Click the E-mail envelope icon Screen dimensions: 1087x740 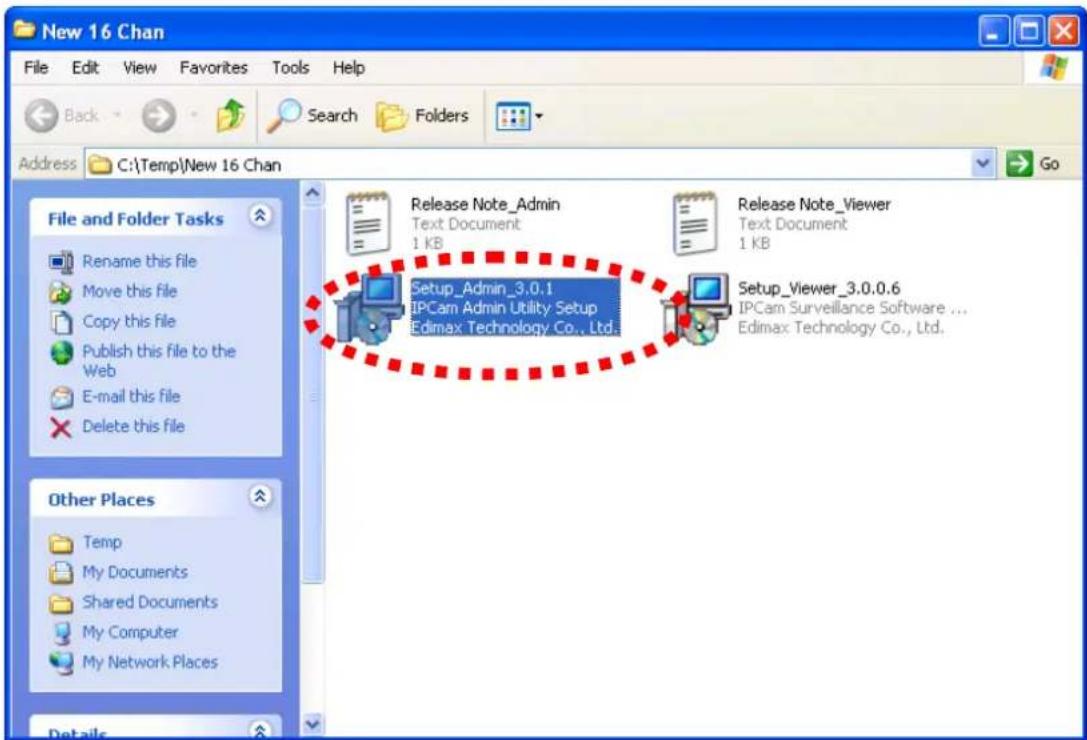61,398
